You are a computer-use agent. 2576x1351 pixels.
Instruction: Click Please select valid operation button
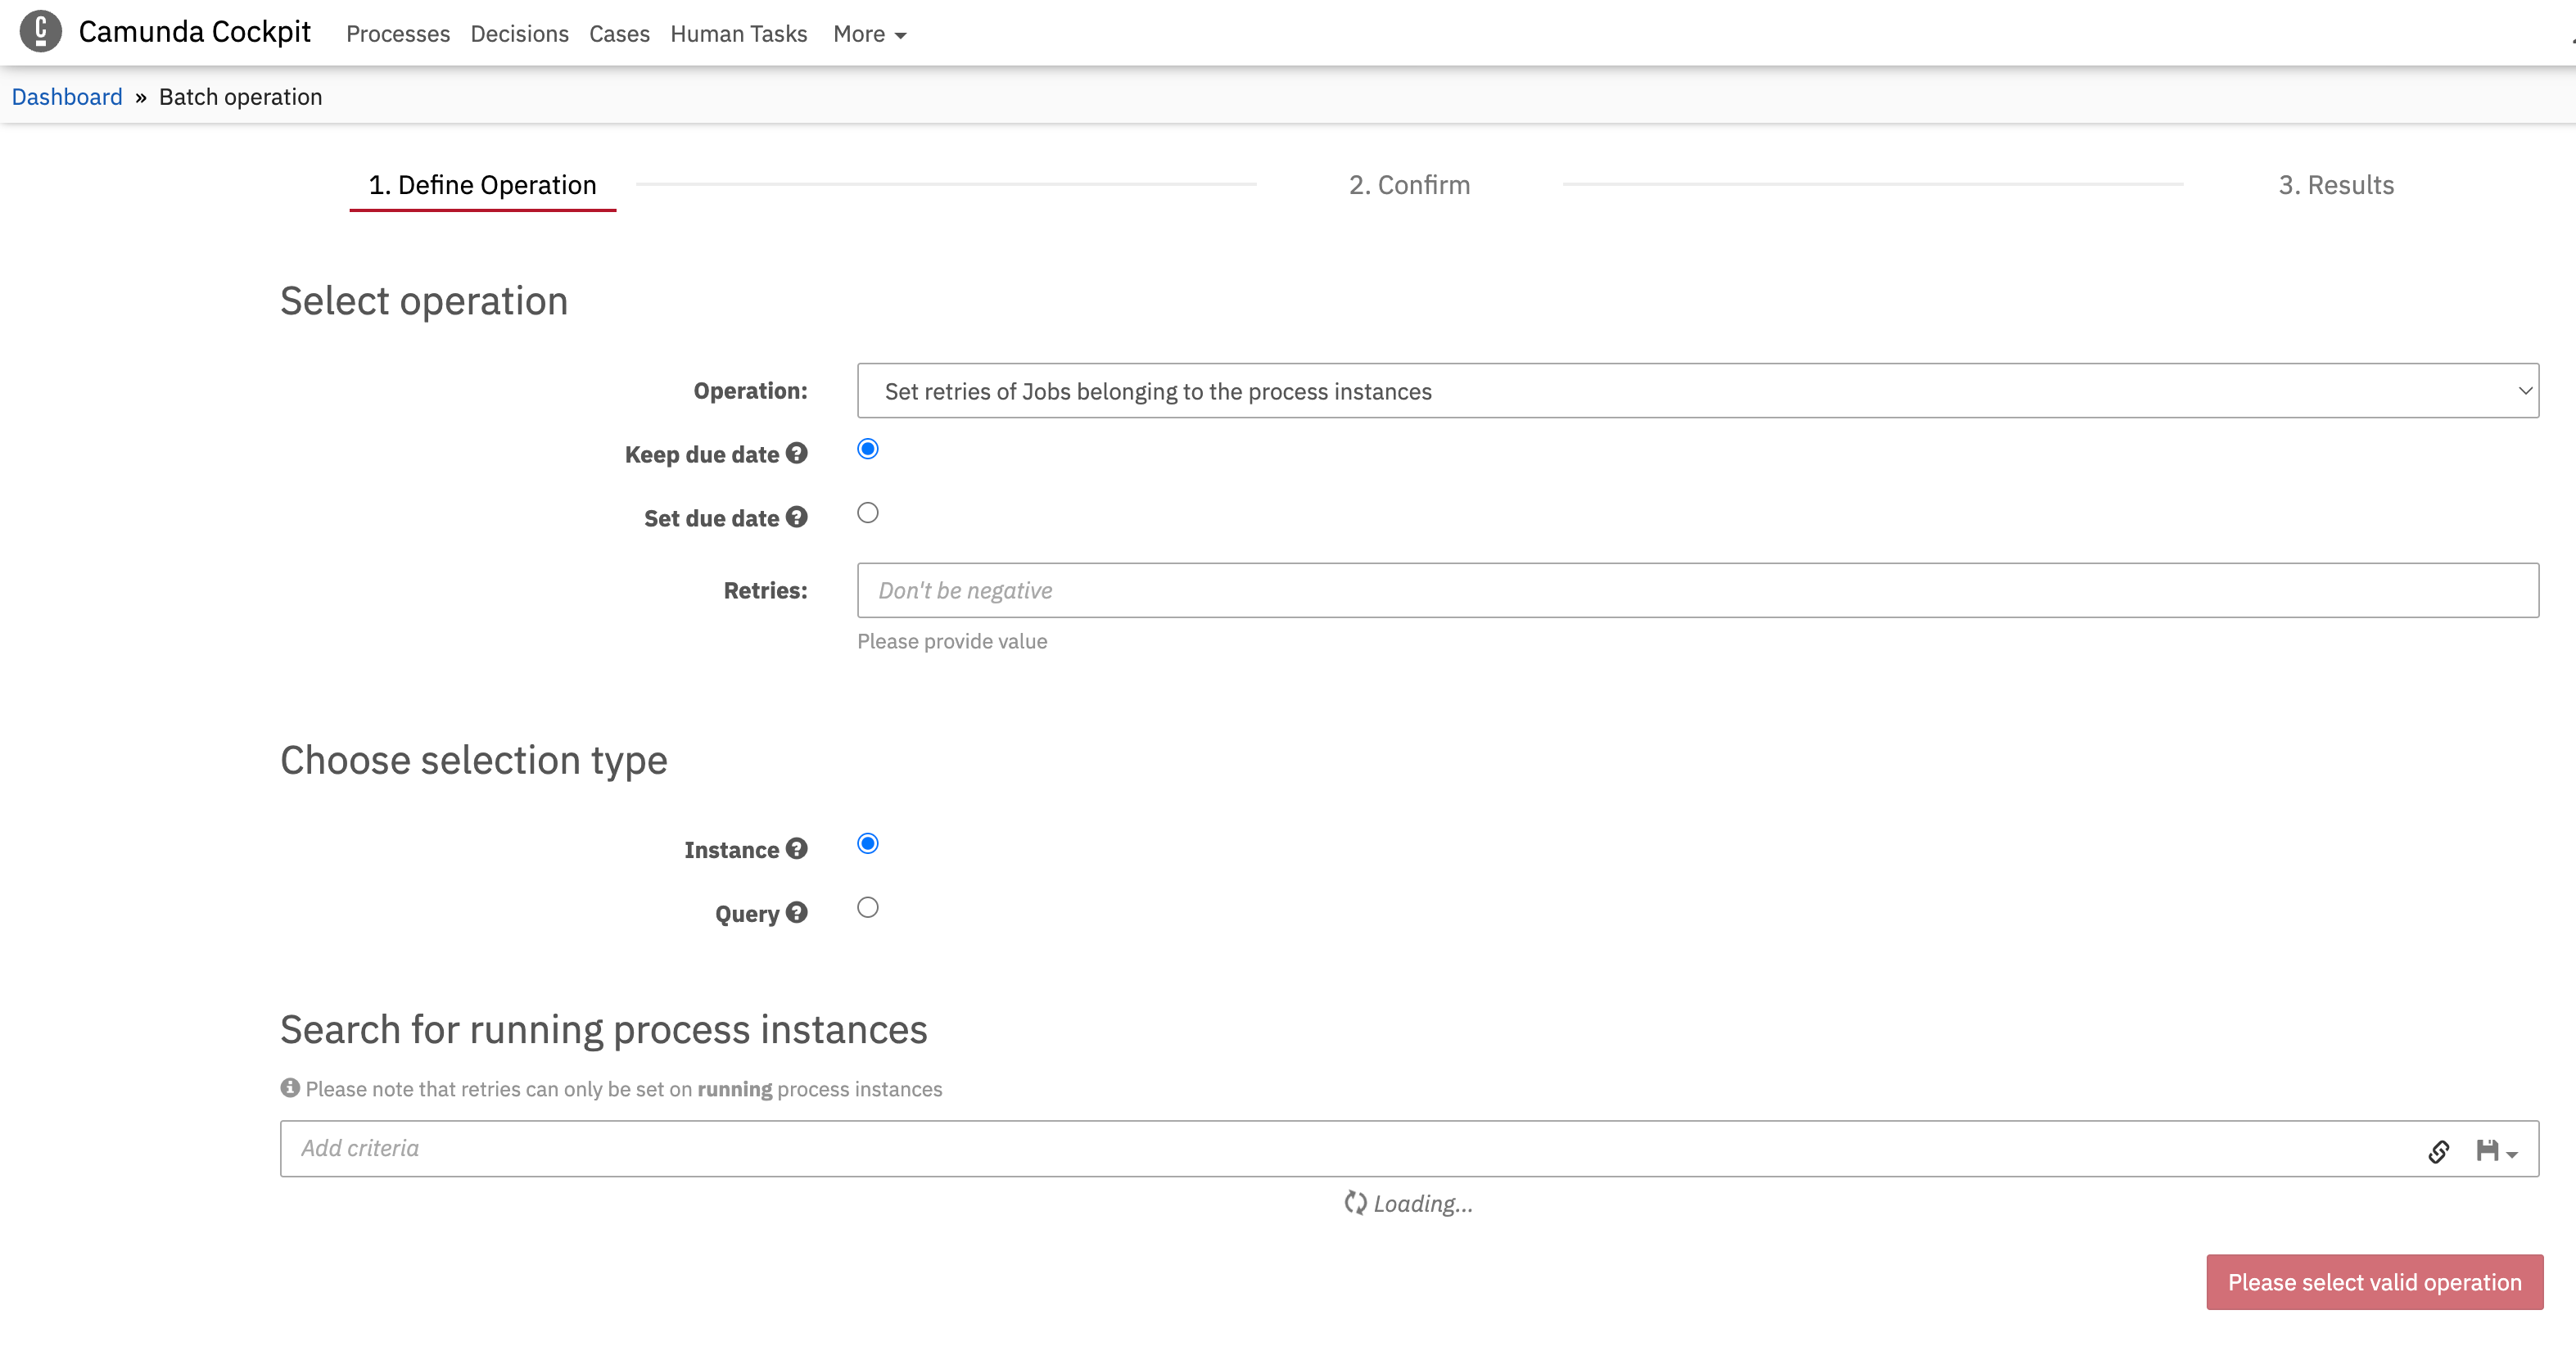[2374, 1282]
